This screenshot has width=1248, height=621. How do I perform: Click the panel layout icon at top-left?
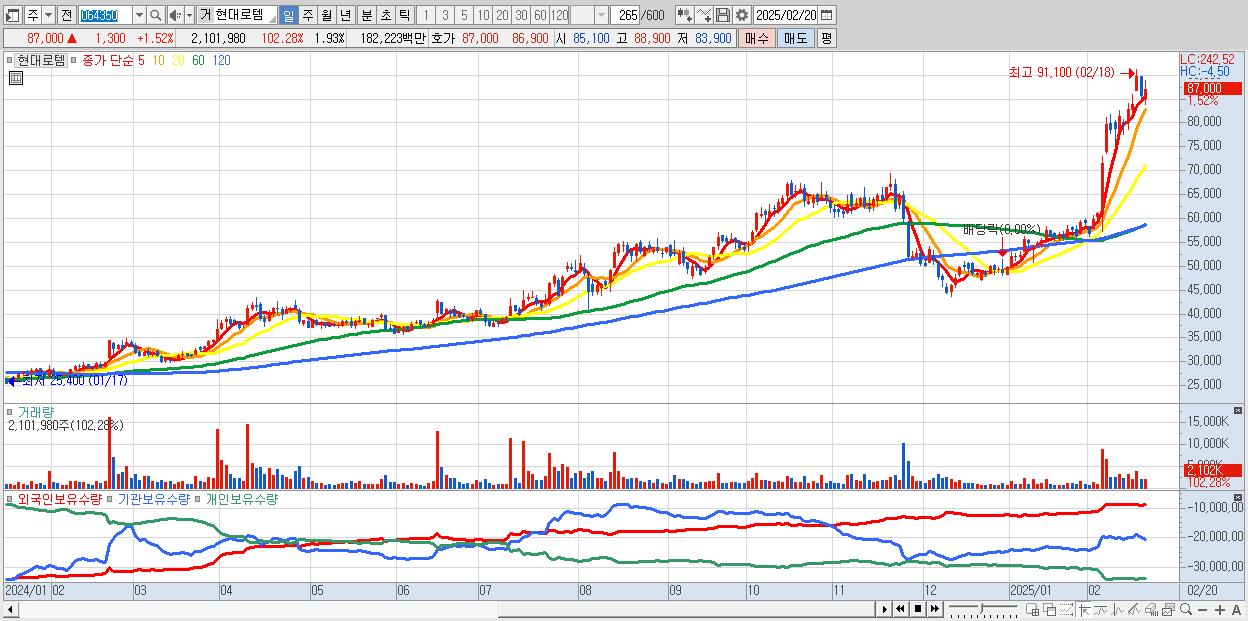tap(12, 15)
